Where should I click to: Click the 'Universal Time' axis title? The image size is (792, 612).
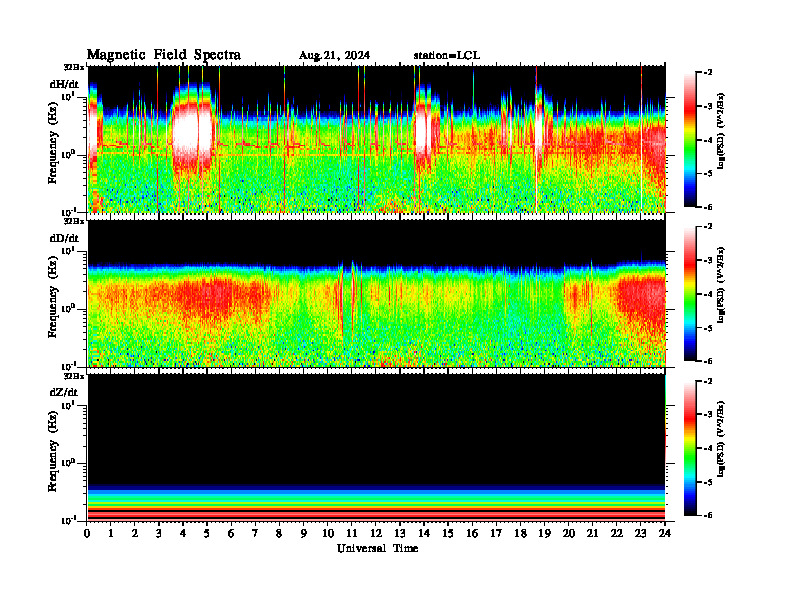click(x=377, y=548)
